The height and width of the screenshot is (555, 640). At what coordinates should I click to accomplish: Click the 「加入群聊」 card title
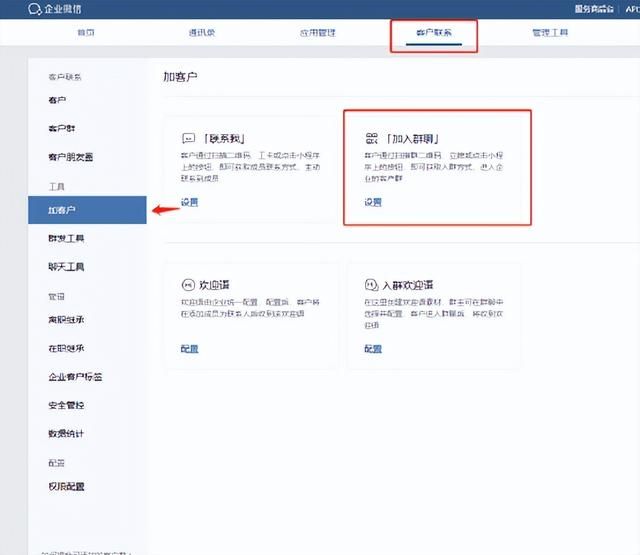click(x=412, y=139)
